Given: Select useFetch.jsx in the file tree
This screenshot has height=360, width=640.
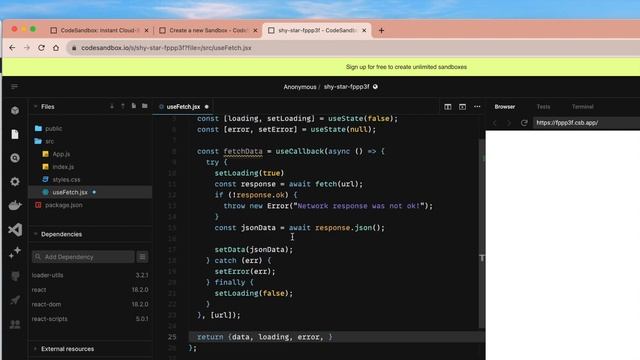Looking at the screenshot, I should [90, 192].
